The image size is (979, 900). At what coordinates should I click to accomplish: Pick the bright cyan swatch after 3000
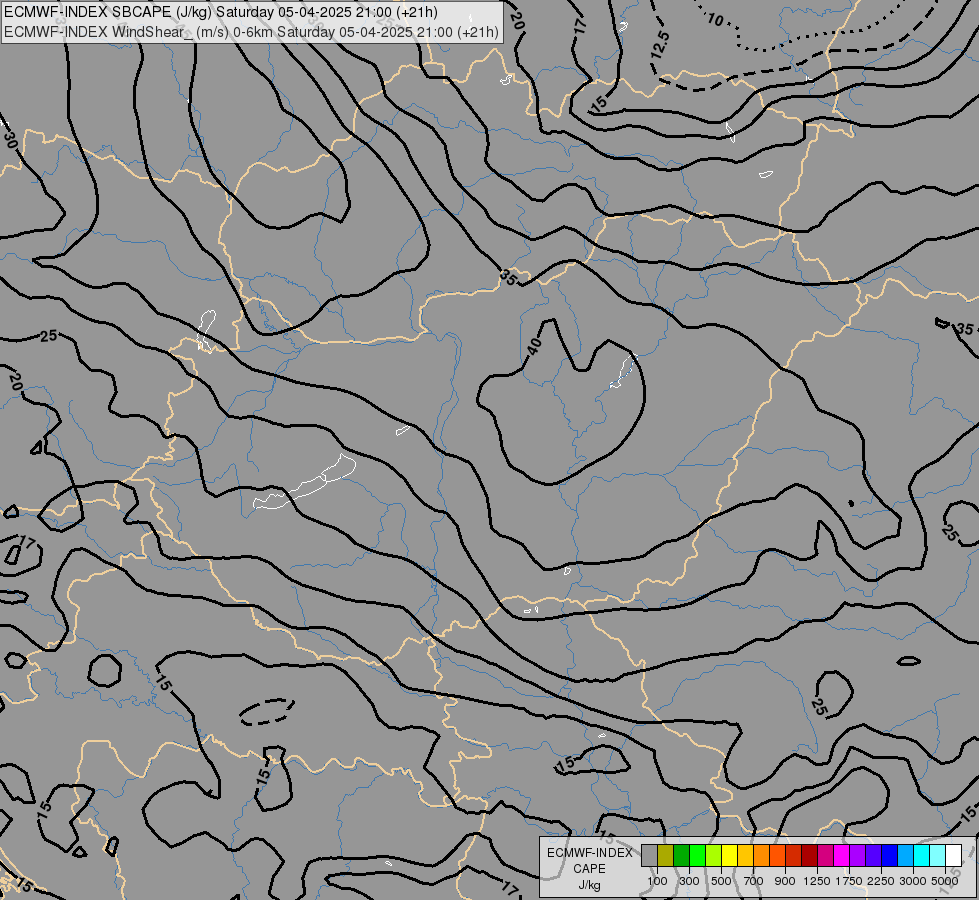pyautogui.click(x=922, y=855)
